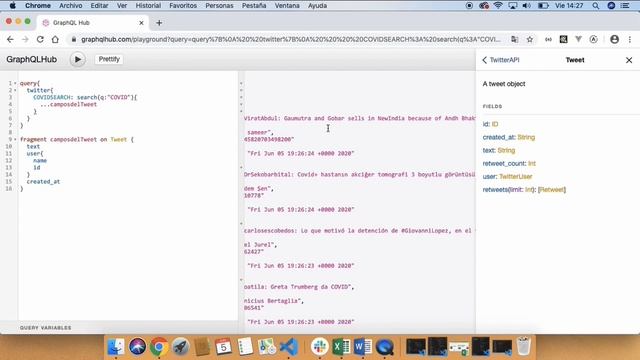The image size is (640, 360).
Task: Click the translate page icon
Action: tap(515, 39)
